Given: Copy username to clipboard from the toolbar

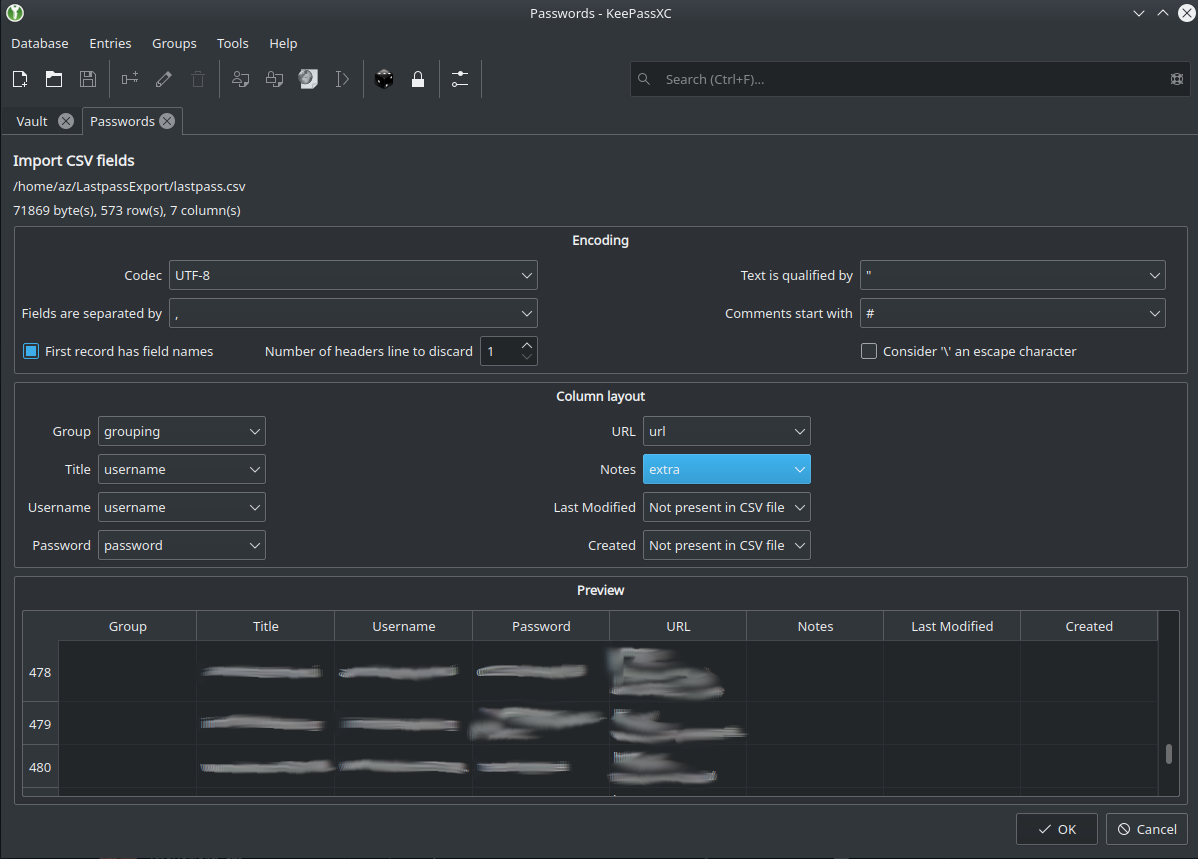Looking at the screenshot, I should 241,79.
